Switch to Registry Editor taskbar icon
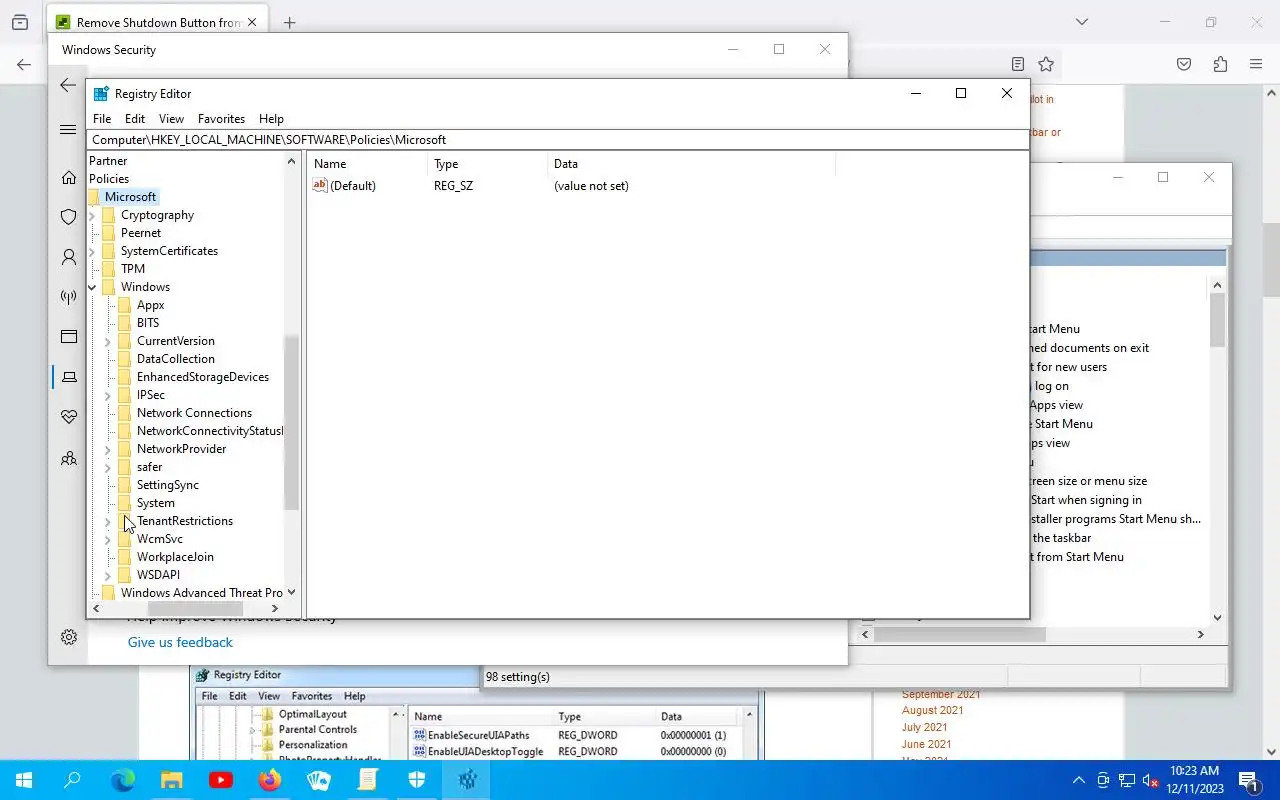 [467, 780]
